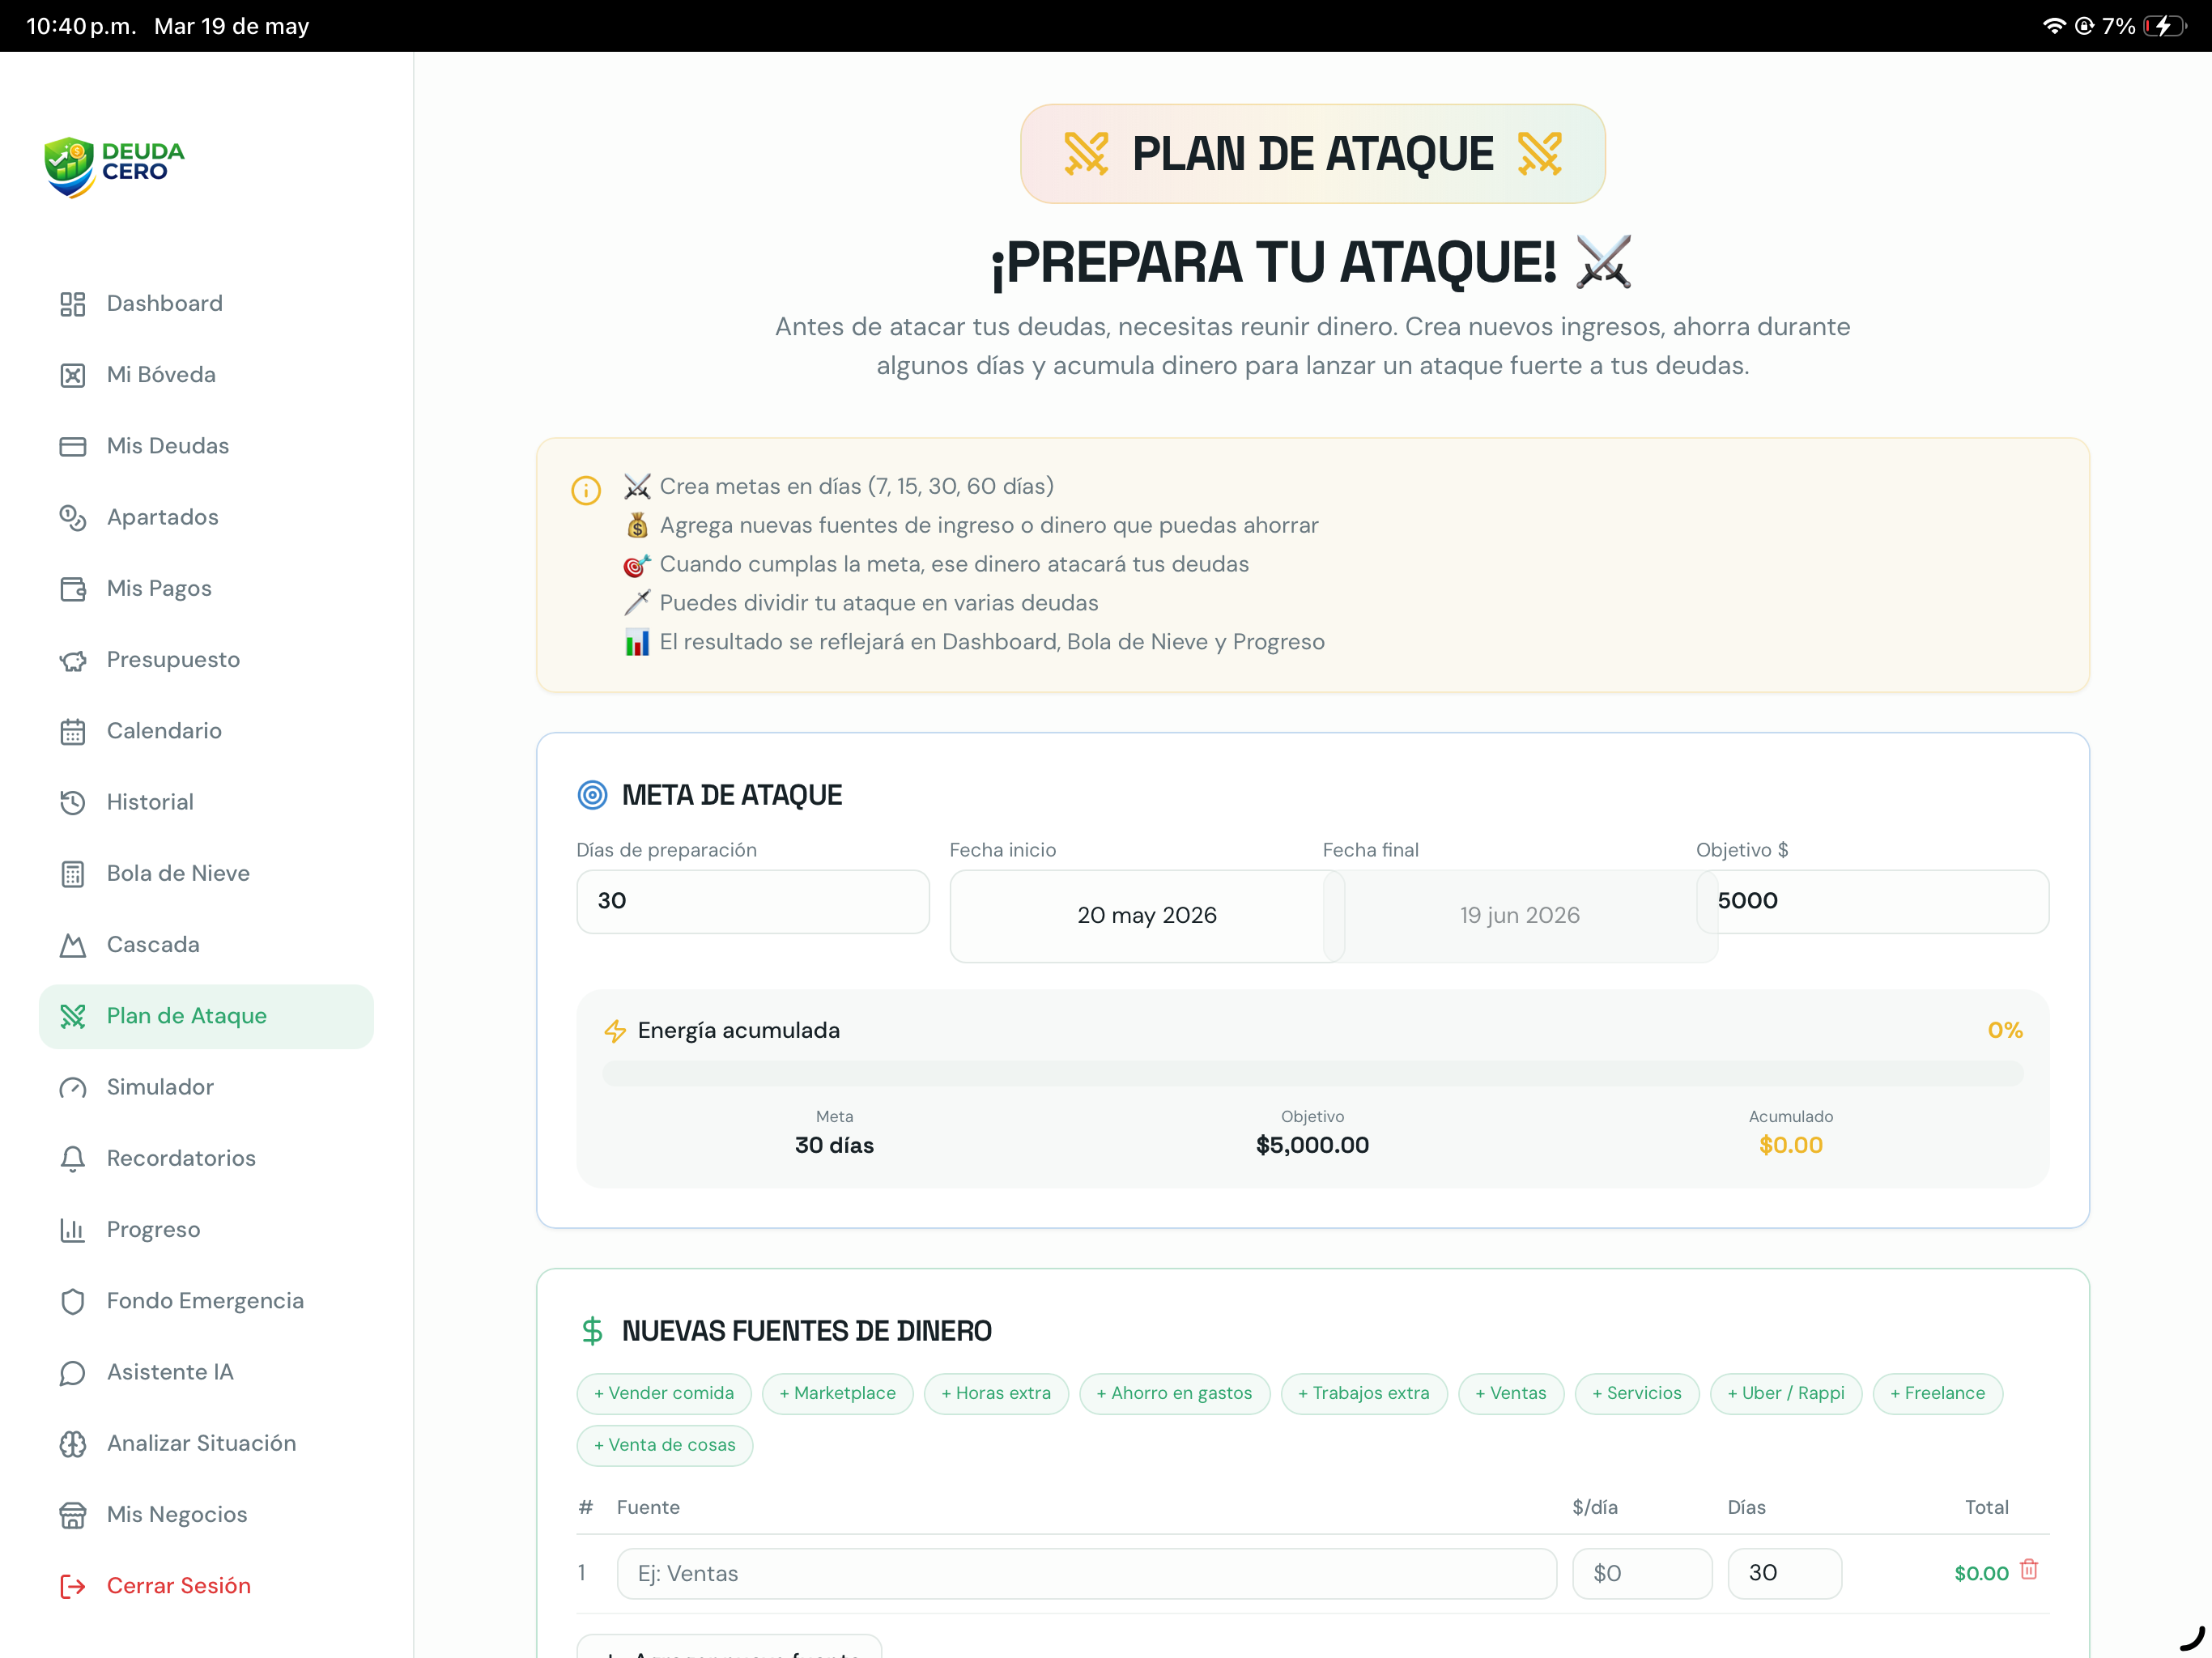
Task: Click the Mi Bóveda vault icon
Action: pyautogui.click(x=72, y=375)
